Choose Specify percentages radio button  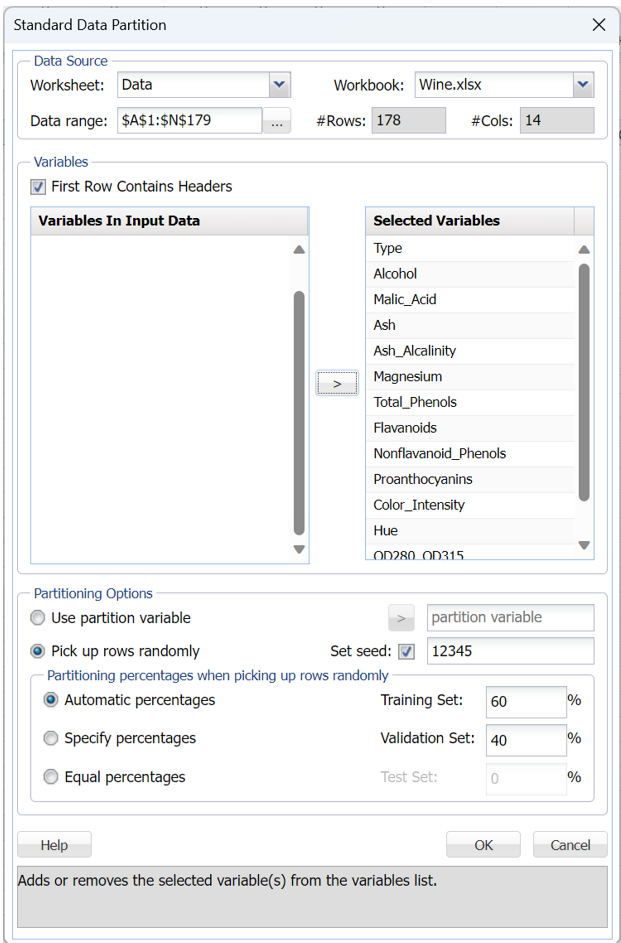point(51,739)
